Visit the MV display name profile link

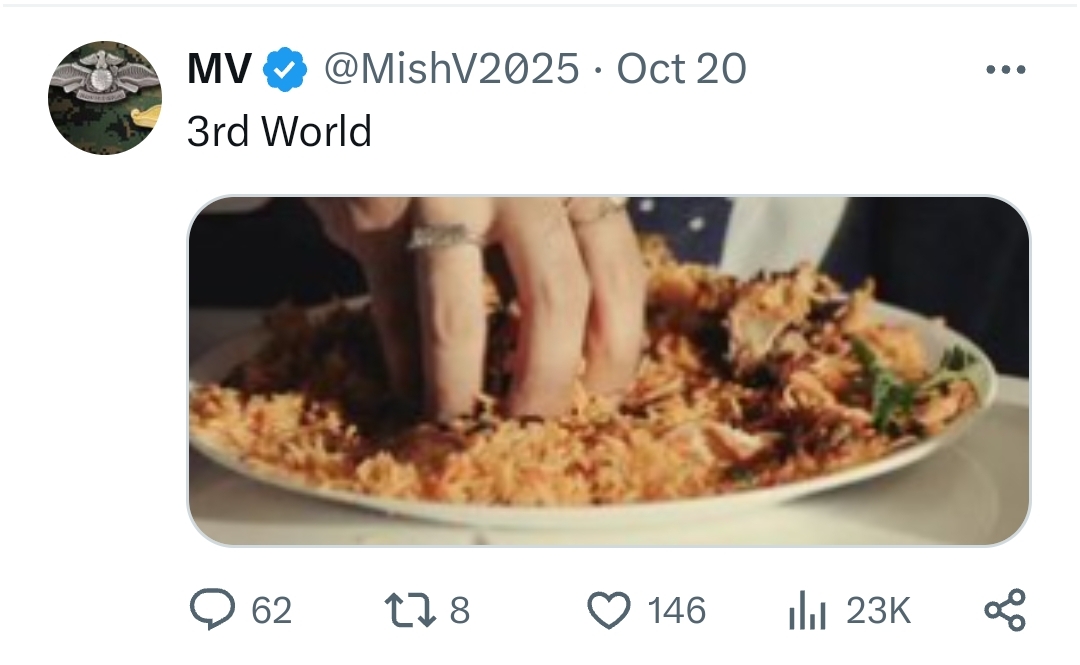pyautogui.click(x=219, y=69)
